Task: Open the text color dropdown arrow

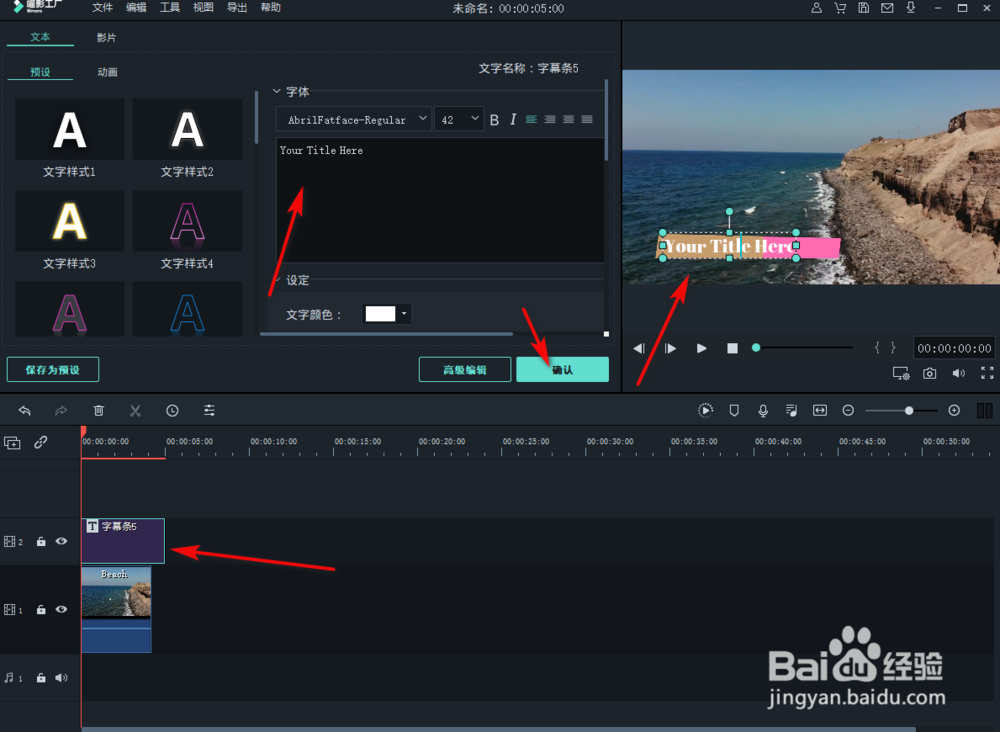Action: pyautogui.click(x=404, y=313)
